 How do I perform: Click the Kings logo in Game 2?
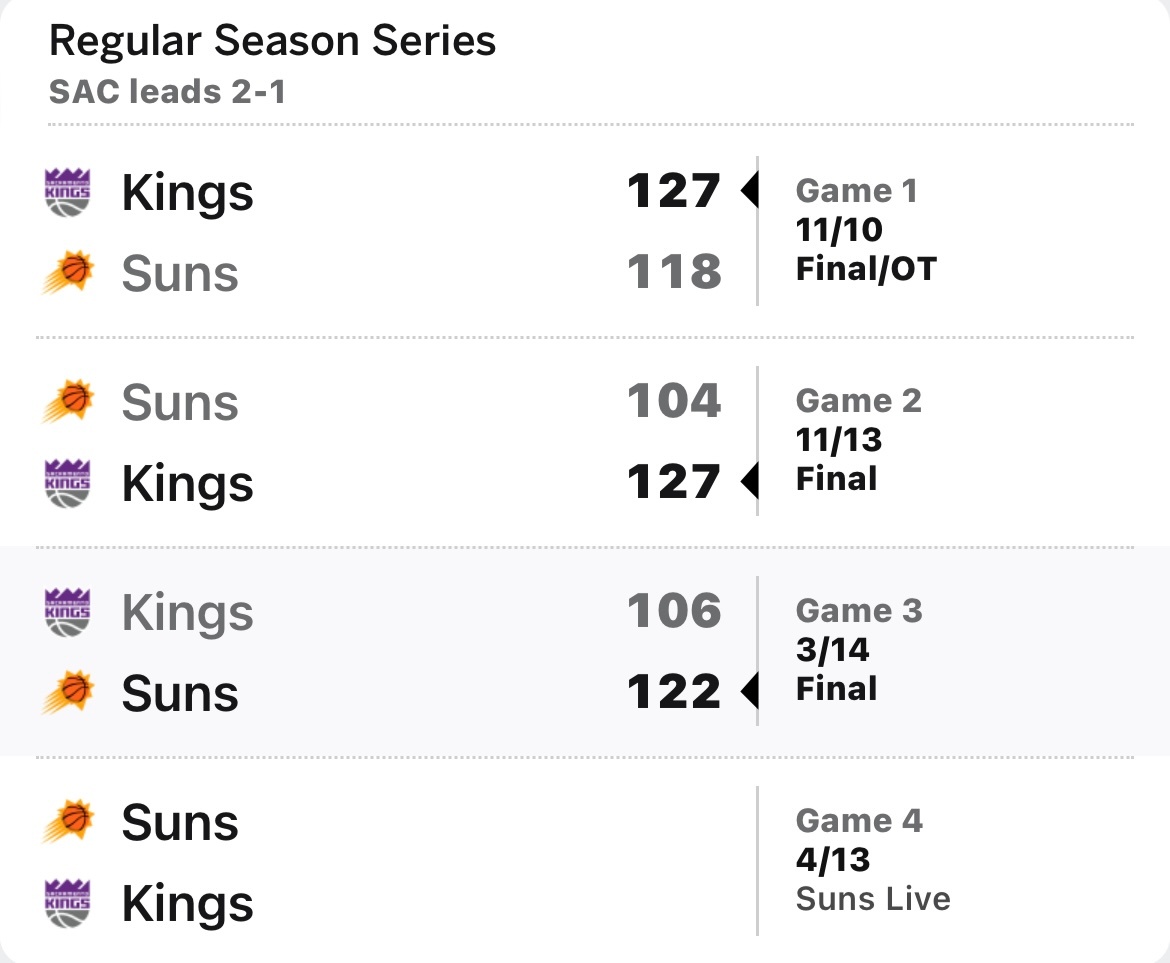coord(67,483)
